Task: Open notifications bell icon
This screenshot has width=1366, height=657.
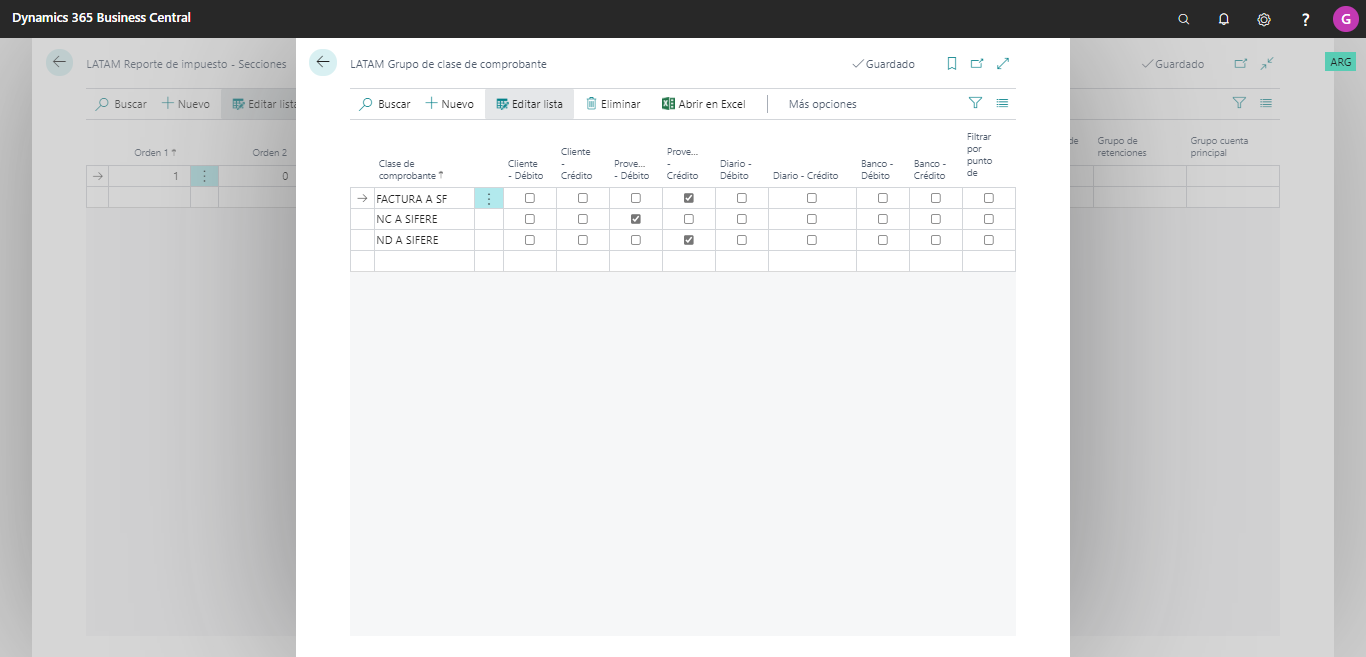Action: [1224, 19]
